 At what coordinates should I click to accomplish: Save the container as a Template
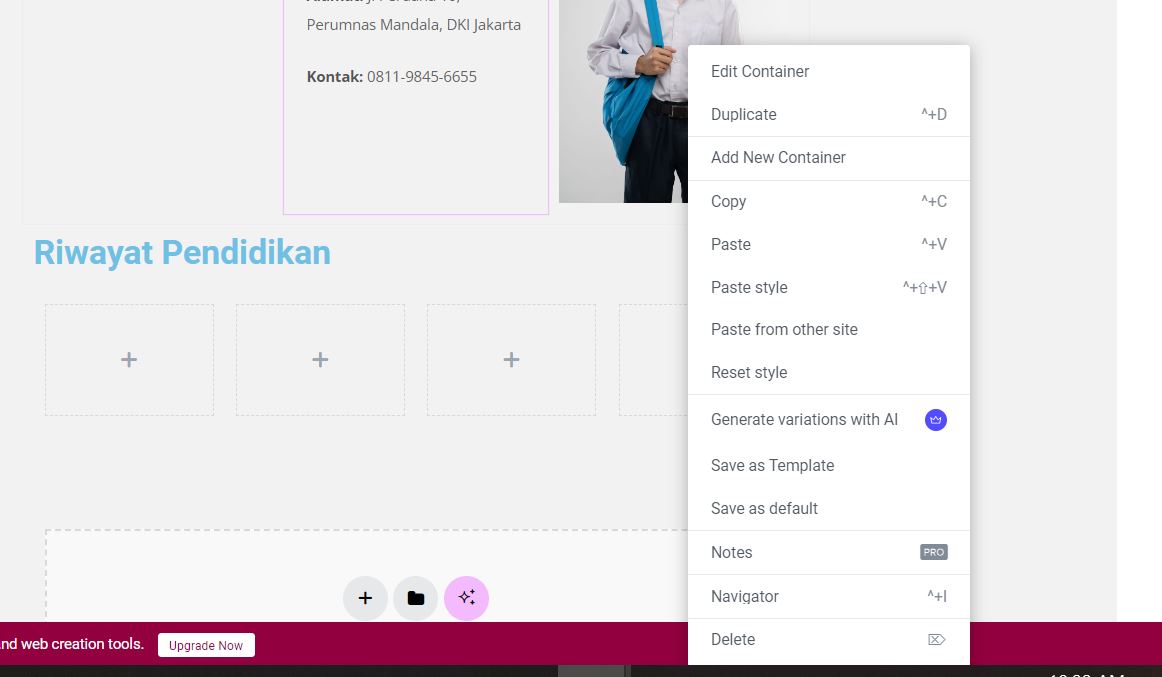pyautogui.click(x=772, y=465)
